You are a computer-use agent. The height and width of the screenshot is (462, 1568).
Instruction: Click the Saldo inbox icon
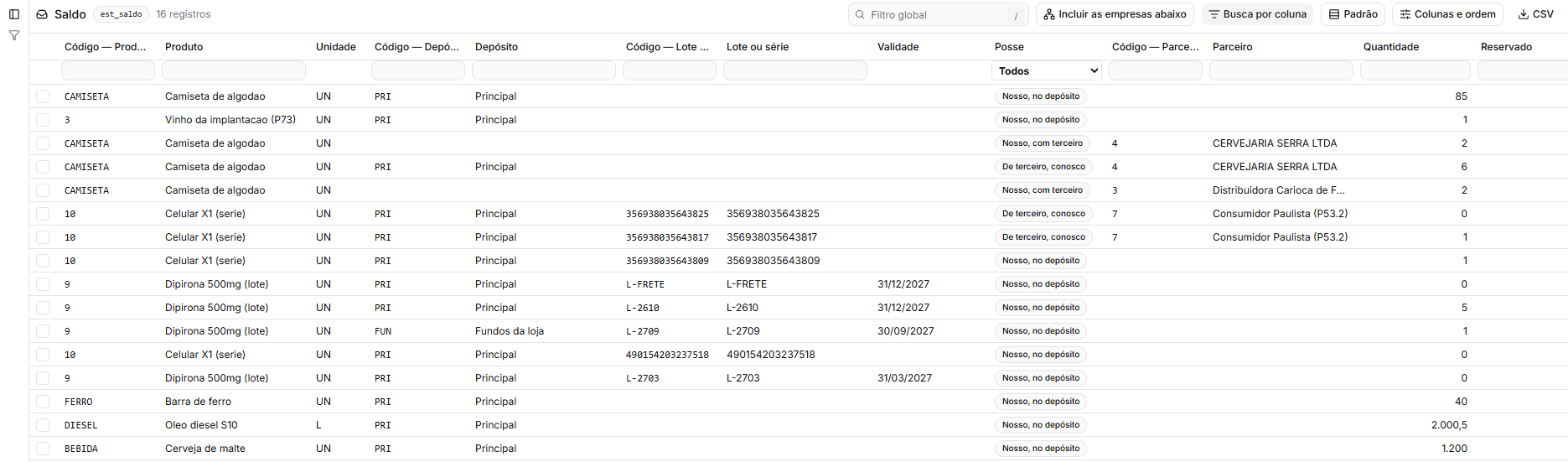[42, 15]
